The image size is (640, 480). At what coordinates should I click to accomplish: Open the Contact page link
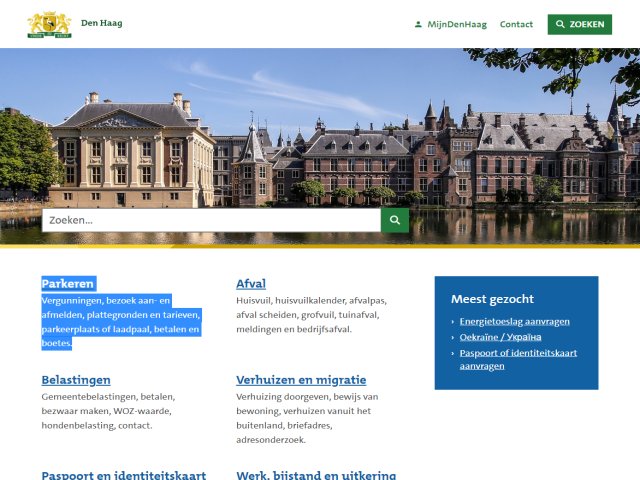516,24
